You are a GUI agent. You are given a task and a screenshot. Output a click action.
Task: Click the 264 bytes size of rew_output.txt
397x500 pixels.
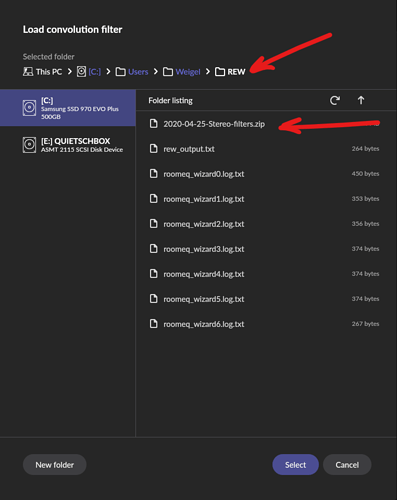pos(365,149)
